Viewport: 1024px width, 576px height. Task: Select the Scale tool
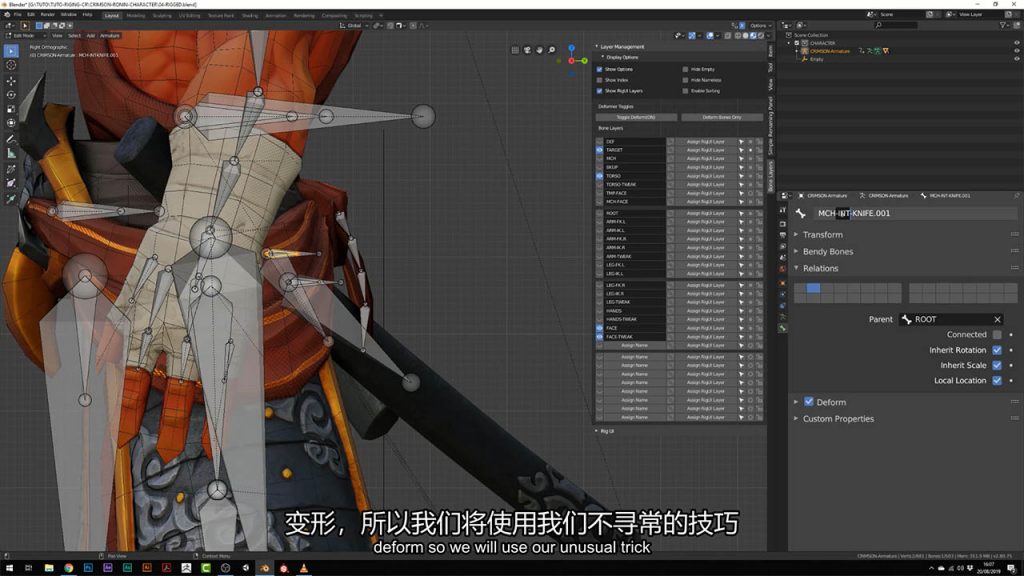pyautogui.click(x=11, y=109)
